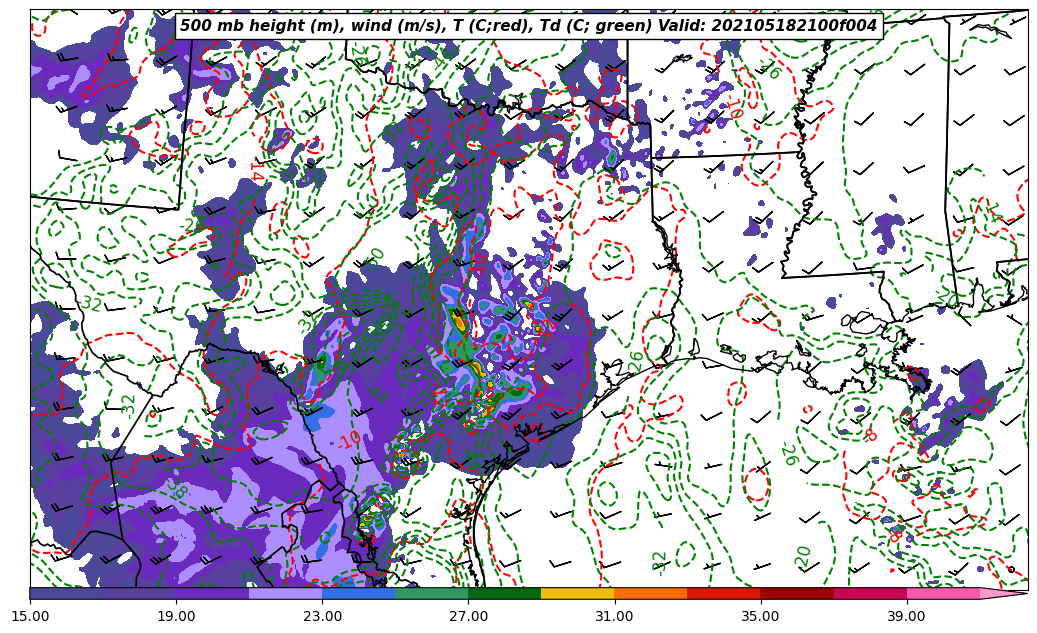Click the red -14 temperature contour label

[258, 171]
